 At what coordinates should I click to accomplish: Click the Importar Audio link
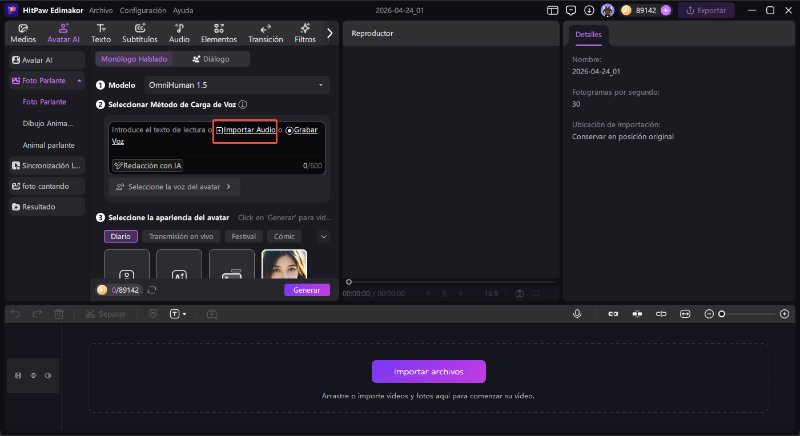point(245,130)
